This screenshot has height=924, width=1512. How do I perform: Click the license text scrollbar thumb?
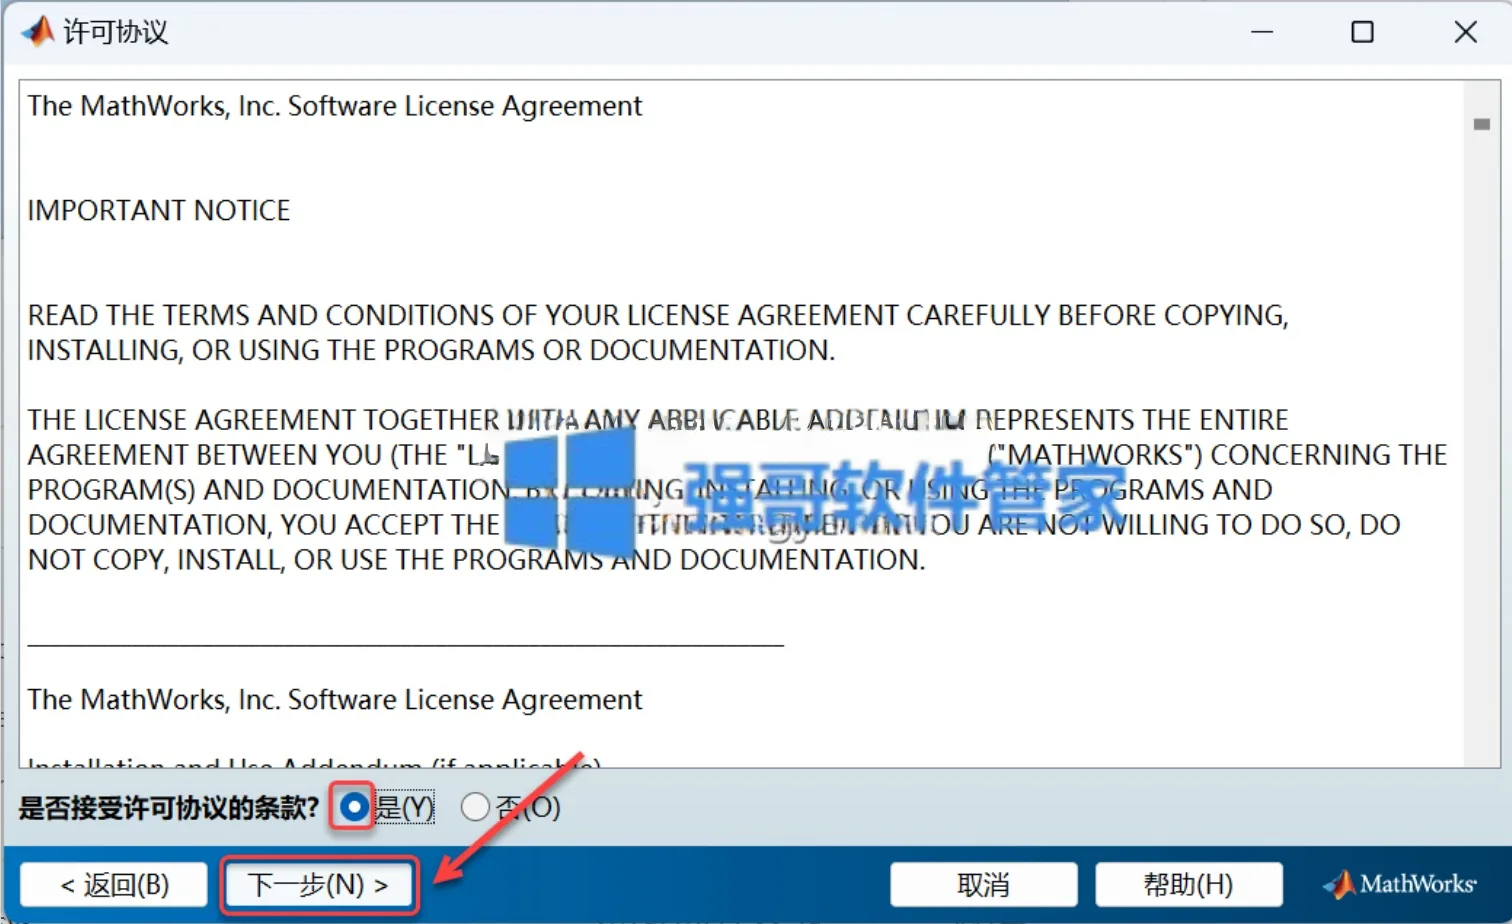tap(1481, 124)
